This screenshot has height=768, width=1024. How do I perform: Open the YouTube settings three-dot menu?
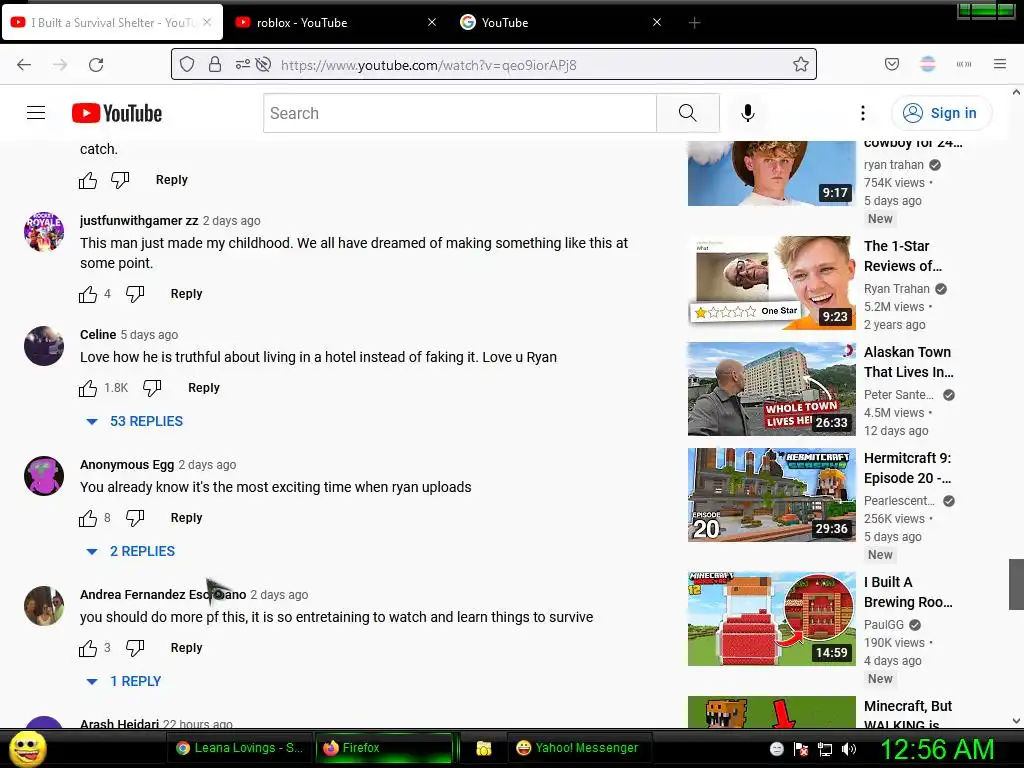click(x=863, y=113)
